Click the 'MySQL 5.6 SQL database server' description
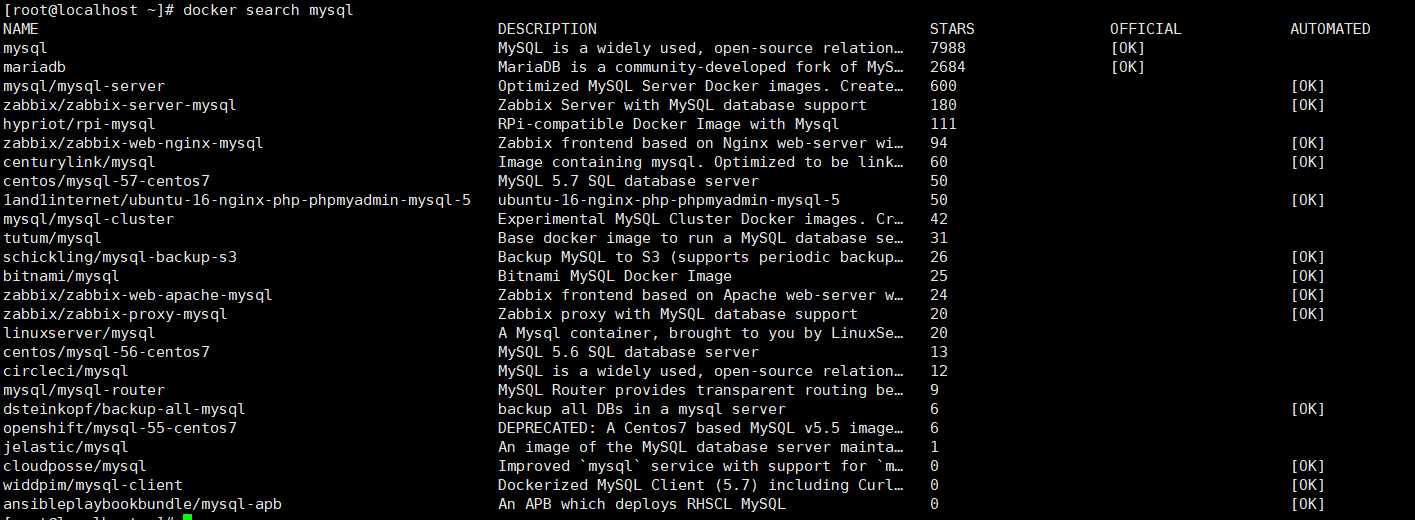This screenshot has width=1415, height=520. tap(628, 352)
